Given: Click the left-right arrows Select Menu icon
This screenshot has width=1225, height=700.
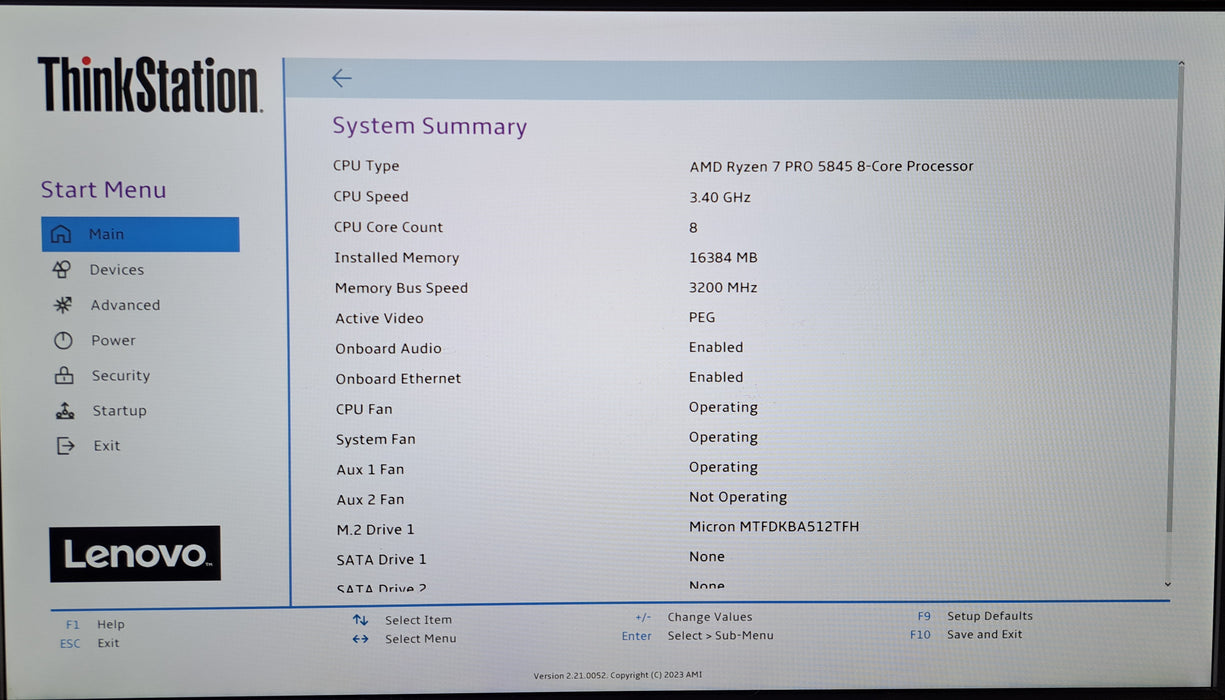Looking at the screenshot, I should click(x=361, y=639).
